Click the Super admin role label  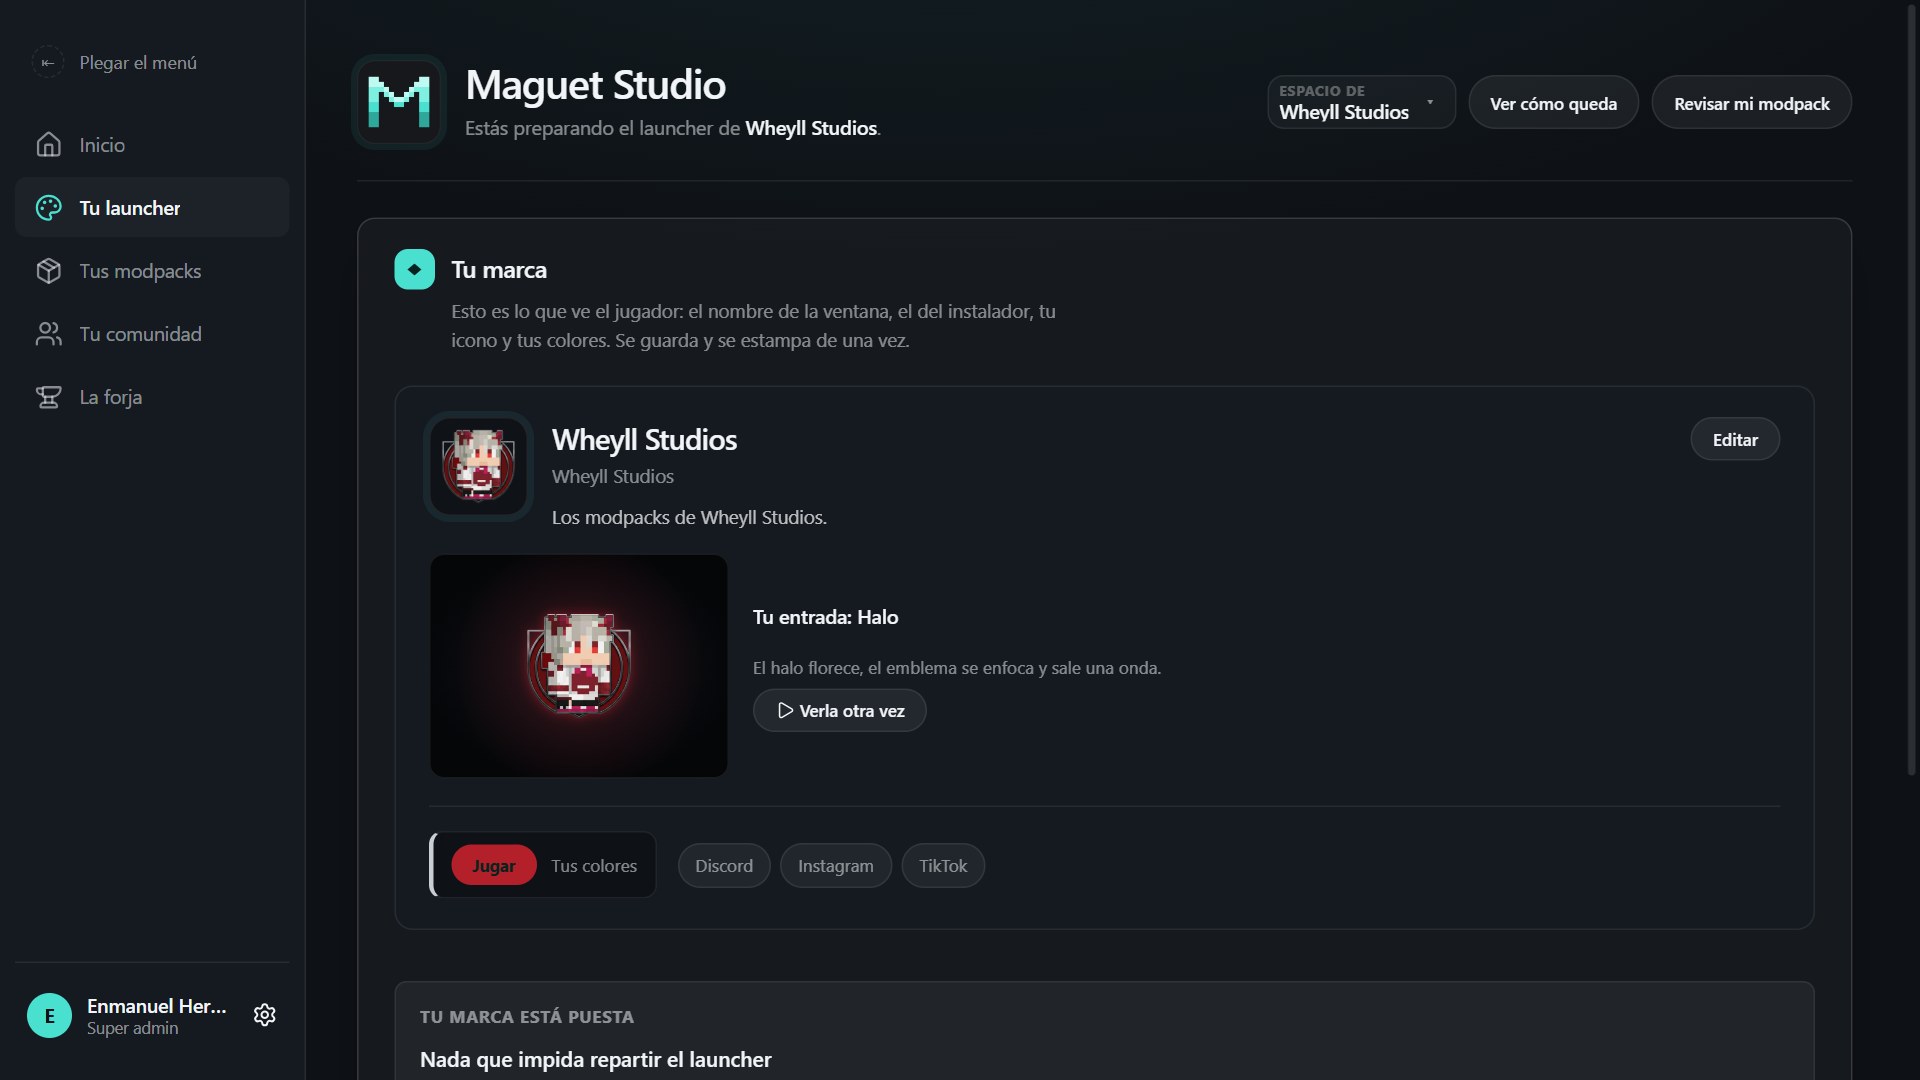pos(133,1029)
